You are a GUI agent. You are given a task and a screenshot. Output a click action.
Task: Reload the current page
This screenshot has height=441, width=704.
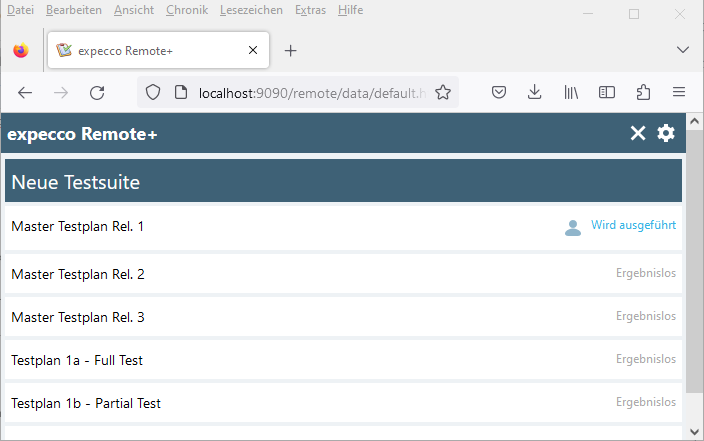click(97, 92)
